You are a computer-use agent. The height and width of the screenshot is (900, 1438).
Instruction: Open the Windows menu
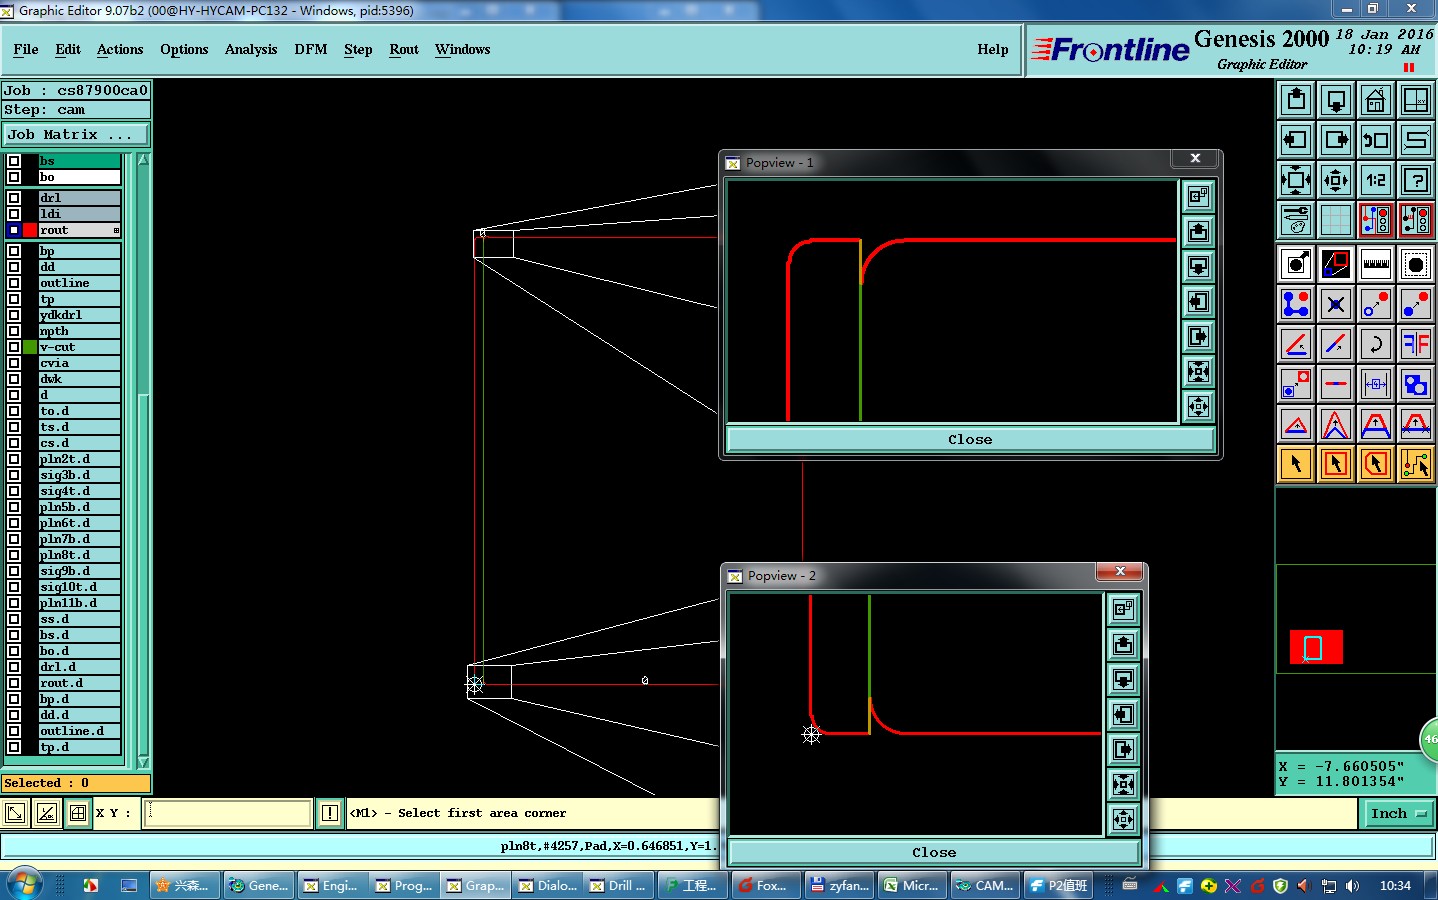[x=463, y=49]
